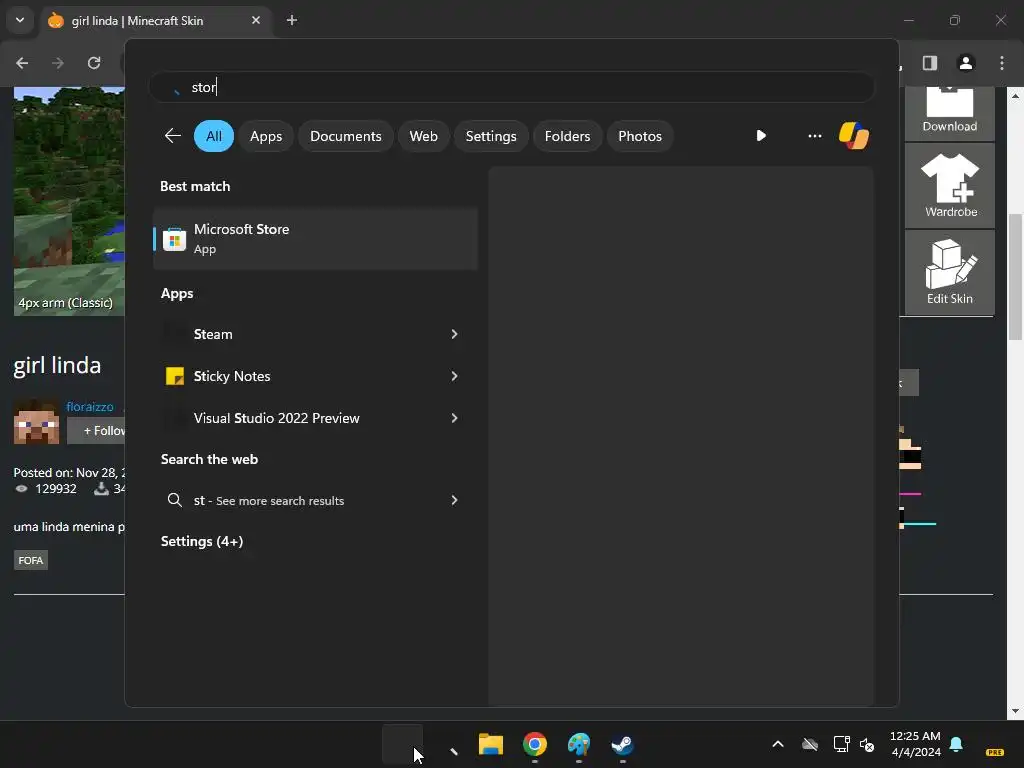Show more filters with play arrow

[761, 136]
